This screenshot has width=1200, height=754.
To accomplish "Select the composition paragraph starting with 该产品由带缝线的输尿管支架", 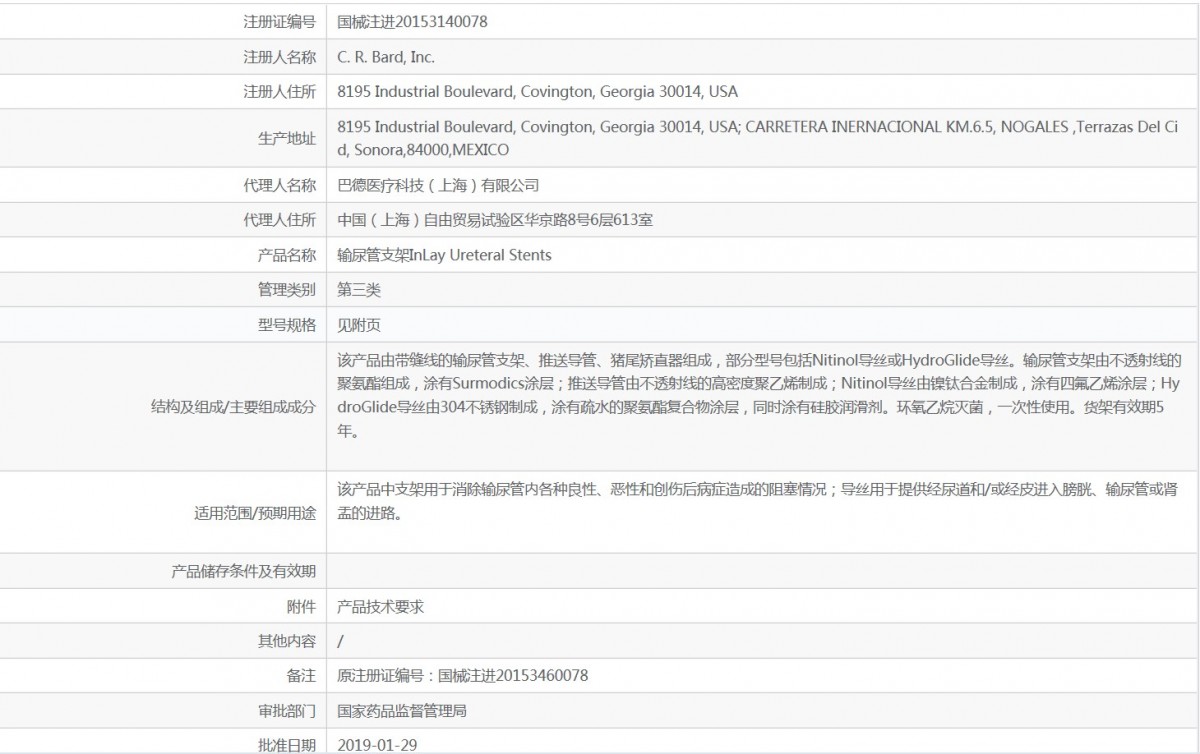I will pos(760,396).
